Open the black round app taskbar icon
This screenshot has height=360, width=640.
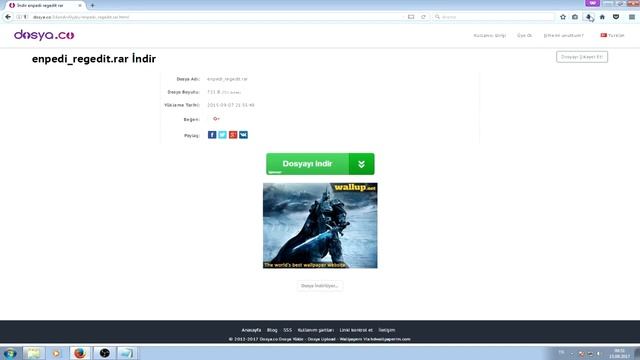tap(104, 353)
